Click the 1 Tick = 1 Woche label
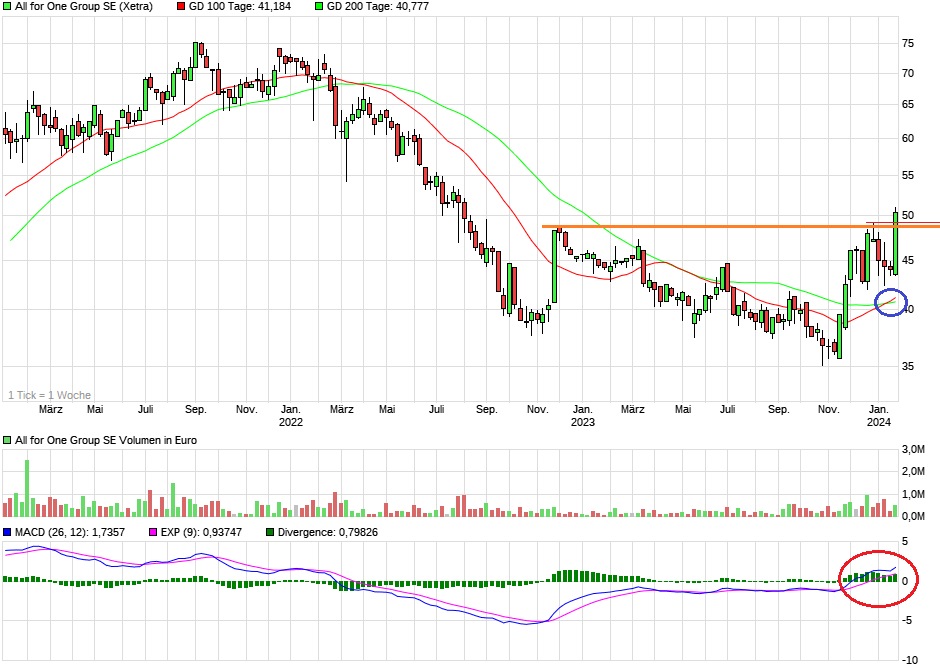 tap(48, 395)
